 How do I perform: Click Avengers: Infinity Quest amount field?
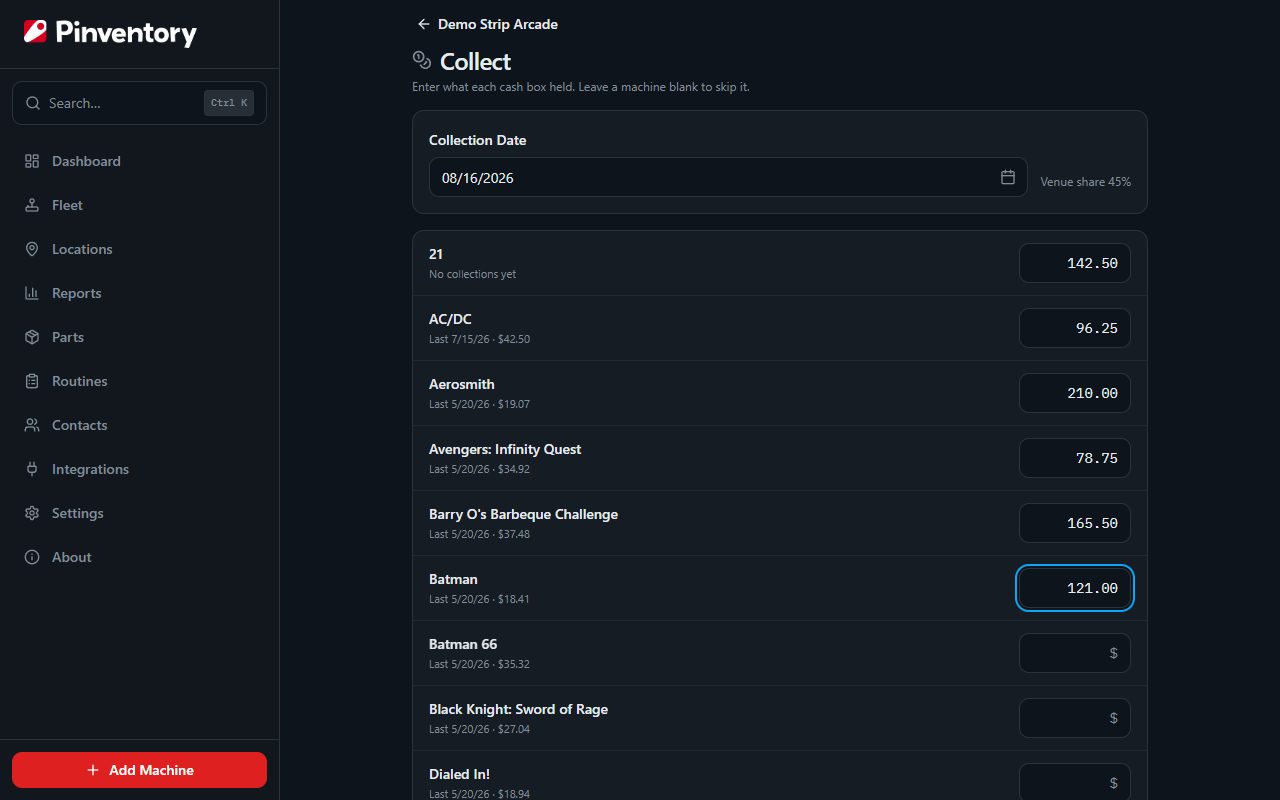coord(1075,458)
